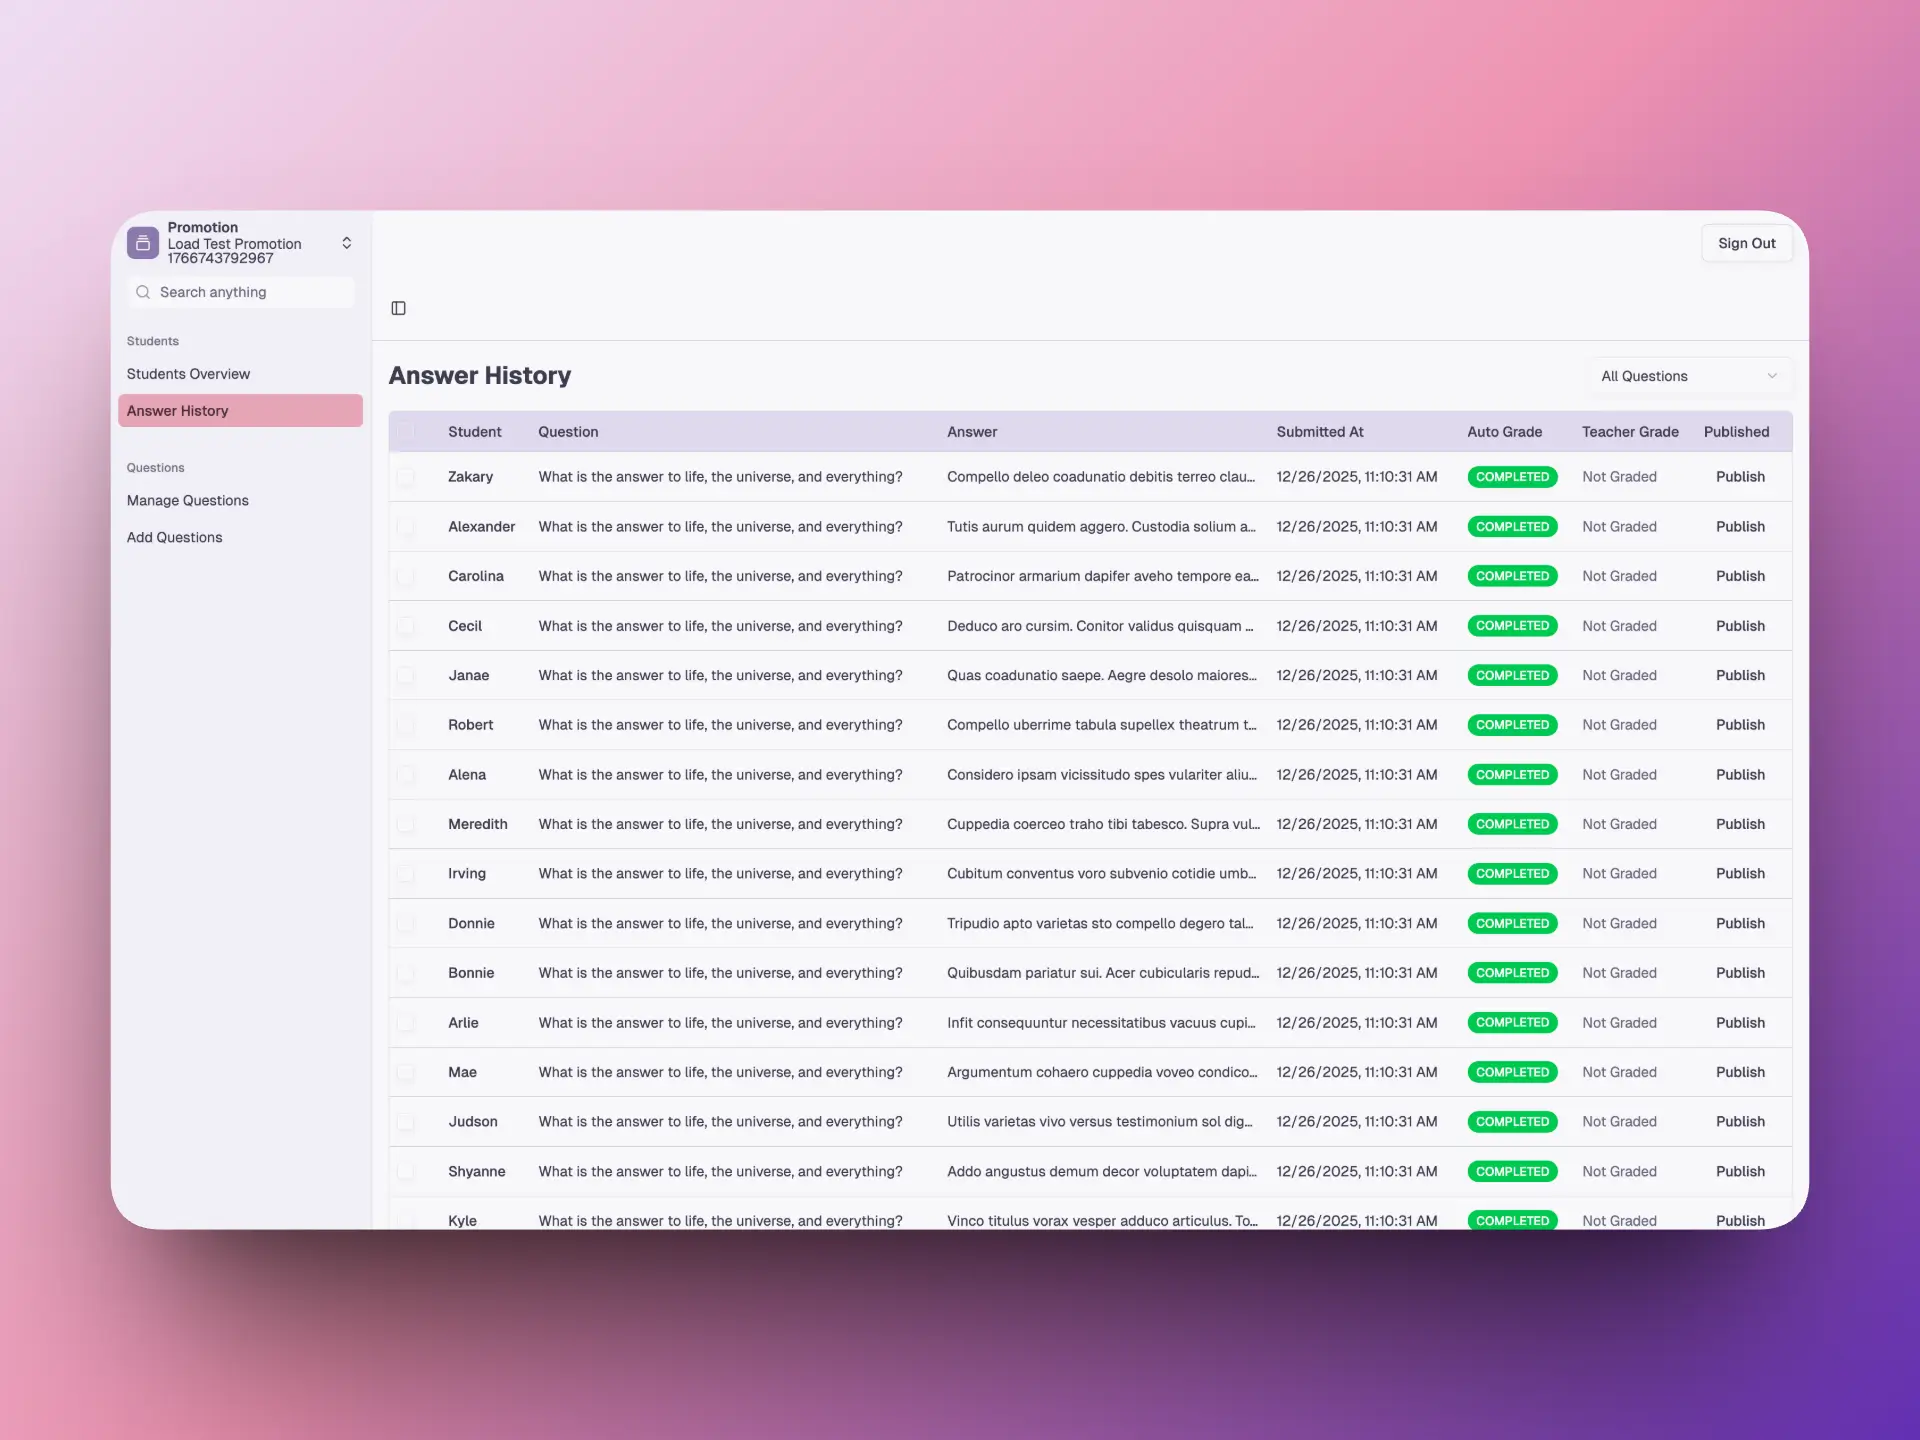Select Janae's row checkbox

(x=406, y=676)
